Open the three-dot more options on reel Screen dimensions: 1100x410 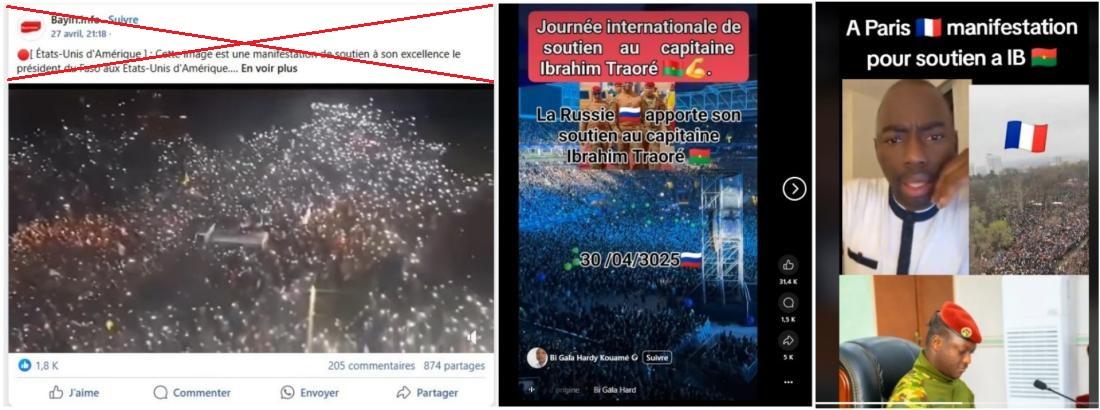pos(788,382)
